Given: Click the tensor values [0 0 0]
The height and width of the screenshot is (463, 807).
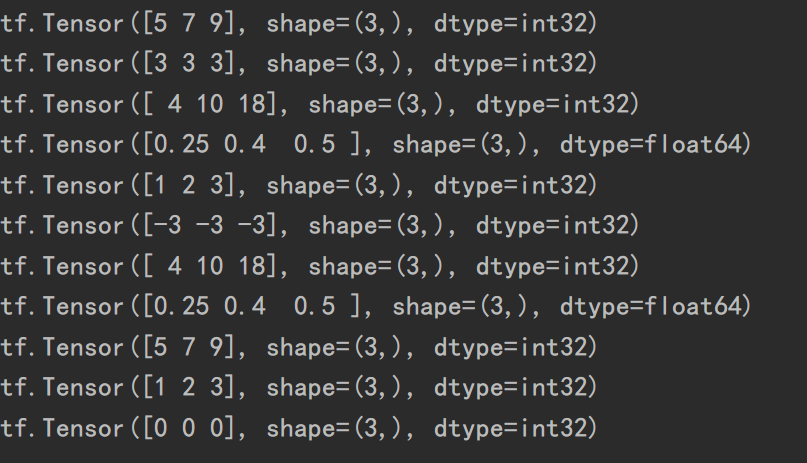Looking at the screenshot, I should click(189, 429).
